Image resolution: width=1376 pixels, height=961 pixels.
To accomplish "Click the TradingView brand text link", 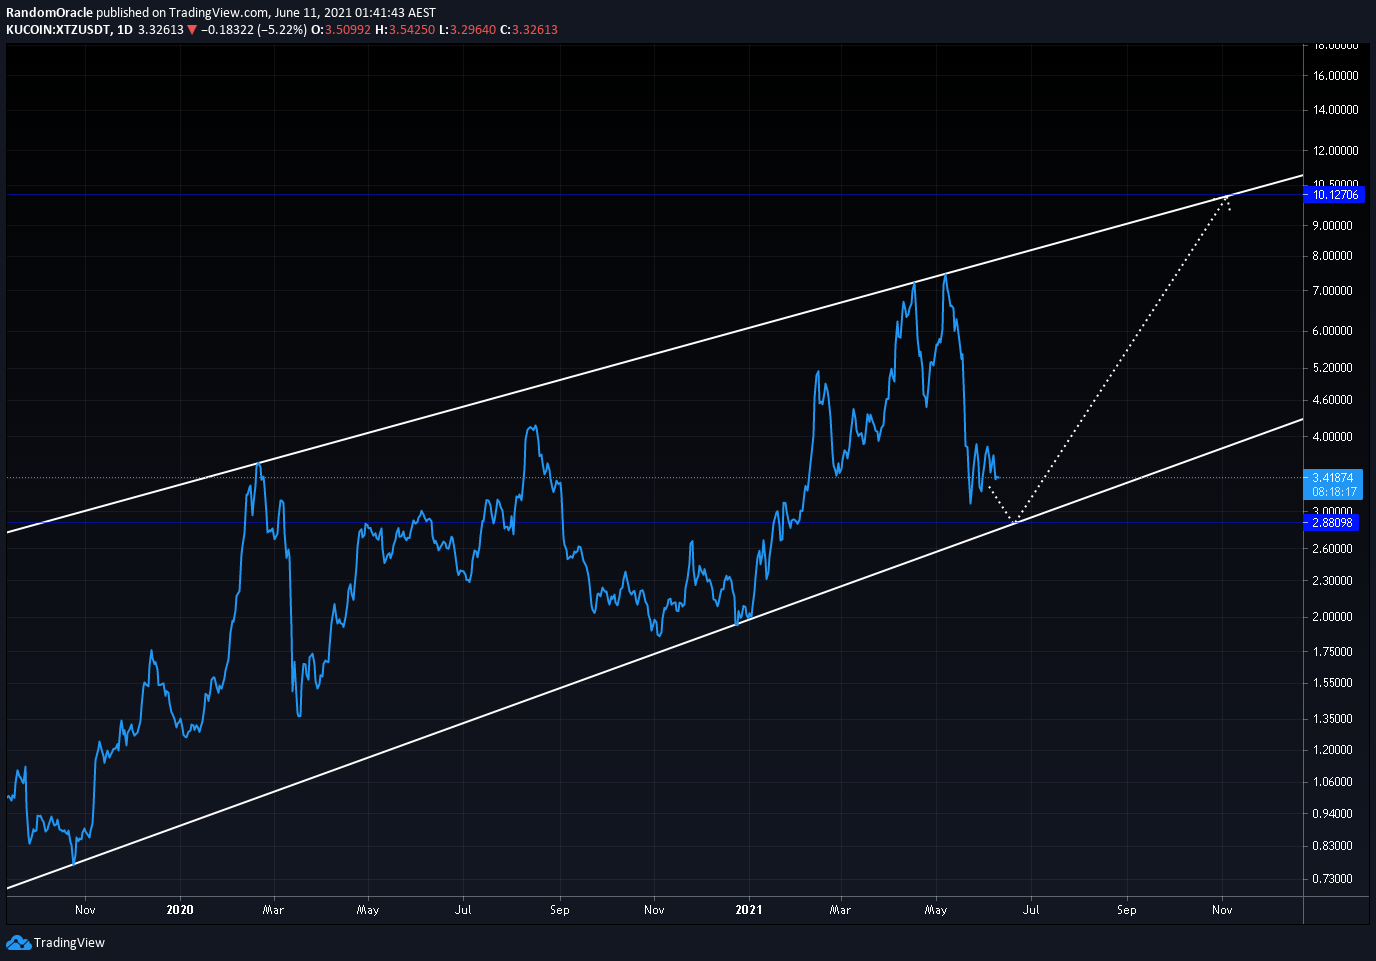I will [69, 943].
